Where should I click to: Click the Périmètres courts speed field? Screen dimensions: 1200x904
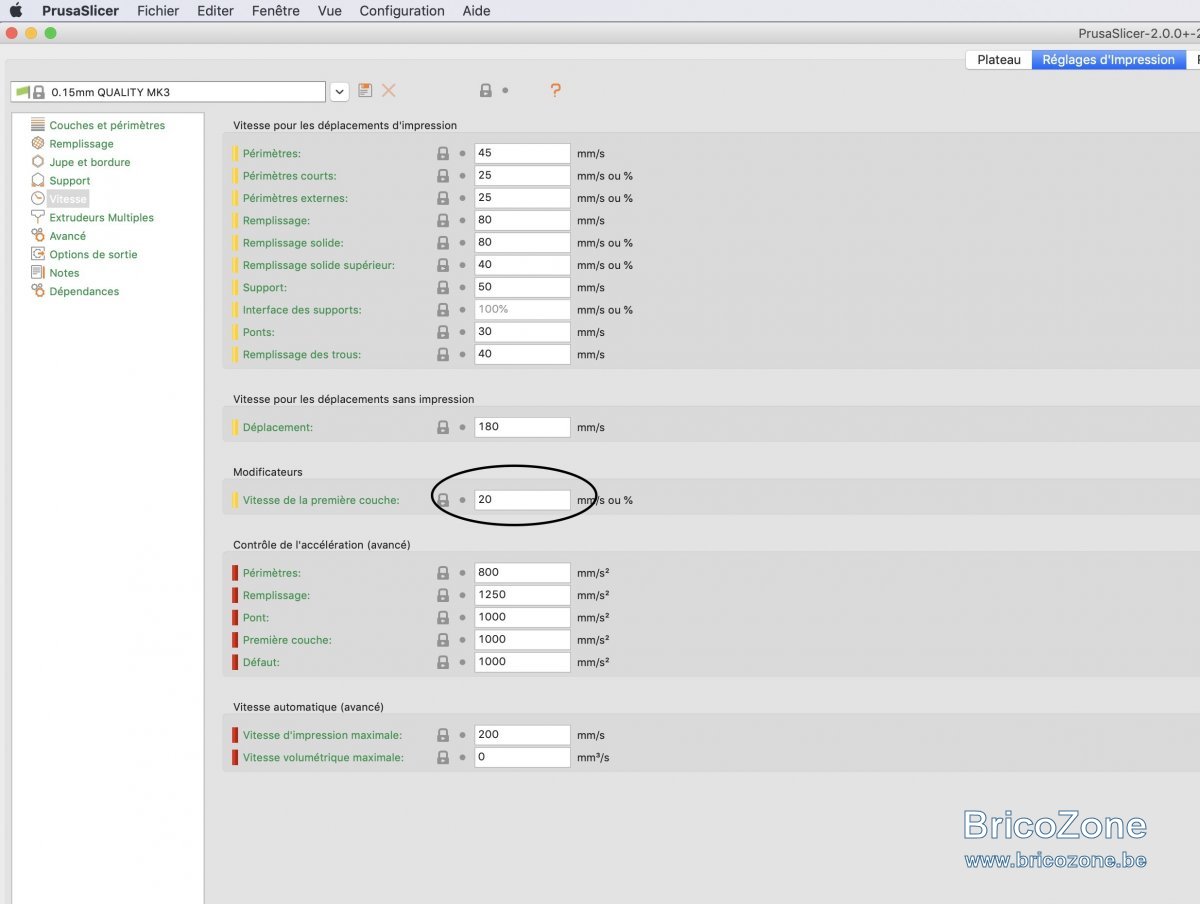pyautogui.click(x=522, y=175)
